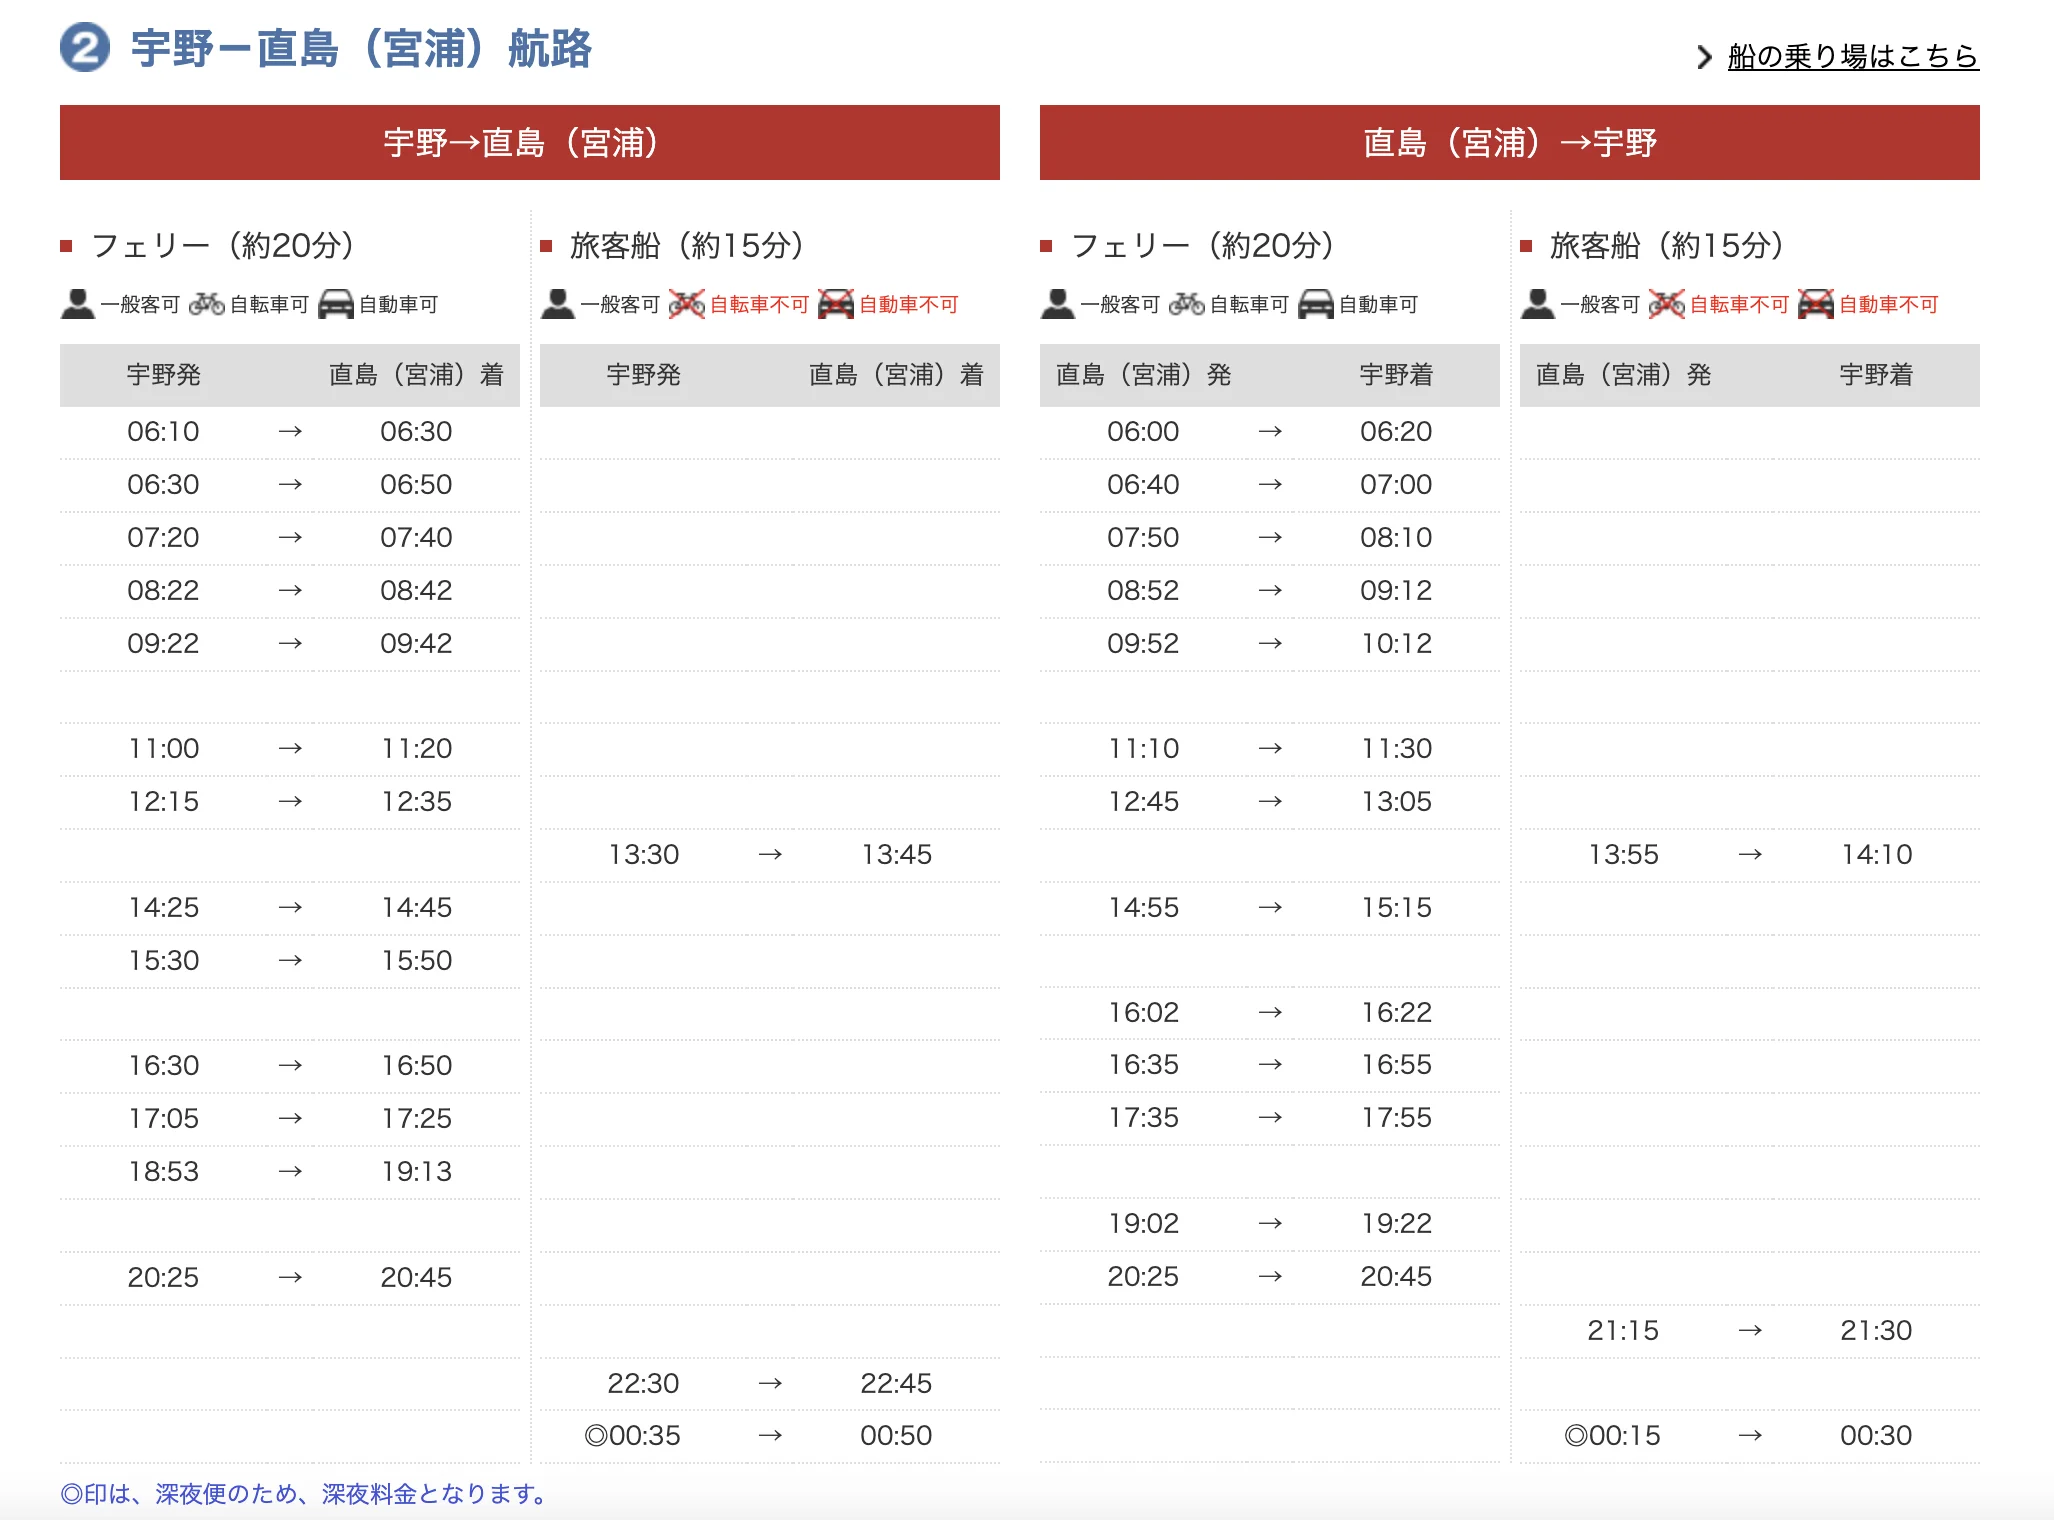
Task: Click the 13:45 passenger boat arrival
Action: click(x=896, y=855)
